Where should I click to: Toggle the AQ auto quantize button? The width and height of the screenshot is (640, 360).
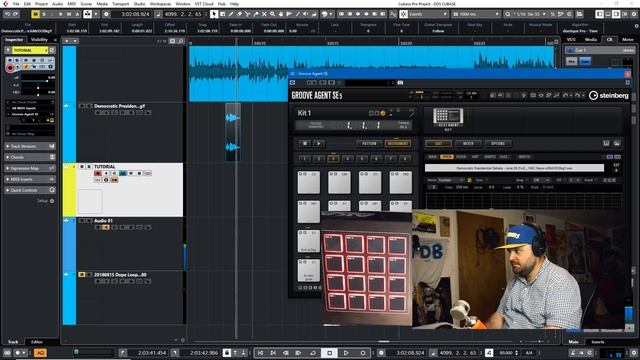(40, 353)
